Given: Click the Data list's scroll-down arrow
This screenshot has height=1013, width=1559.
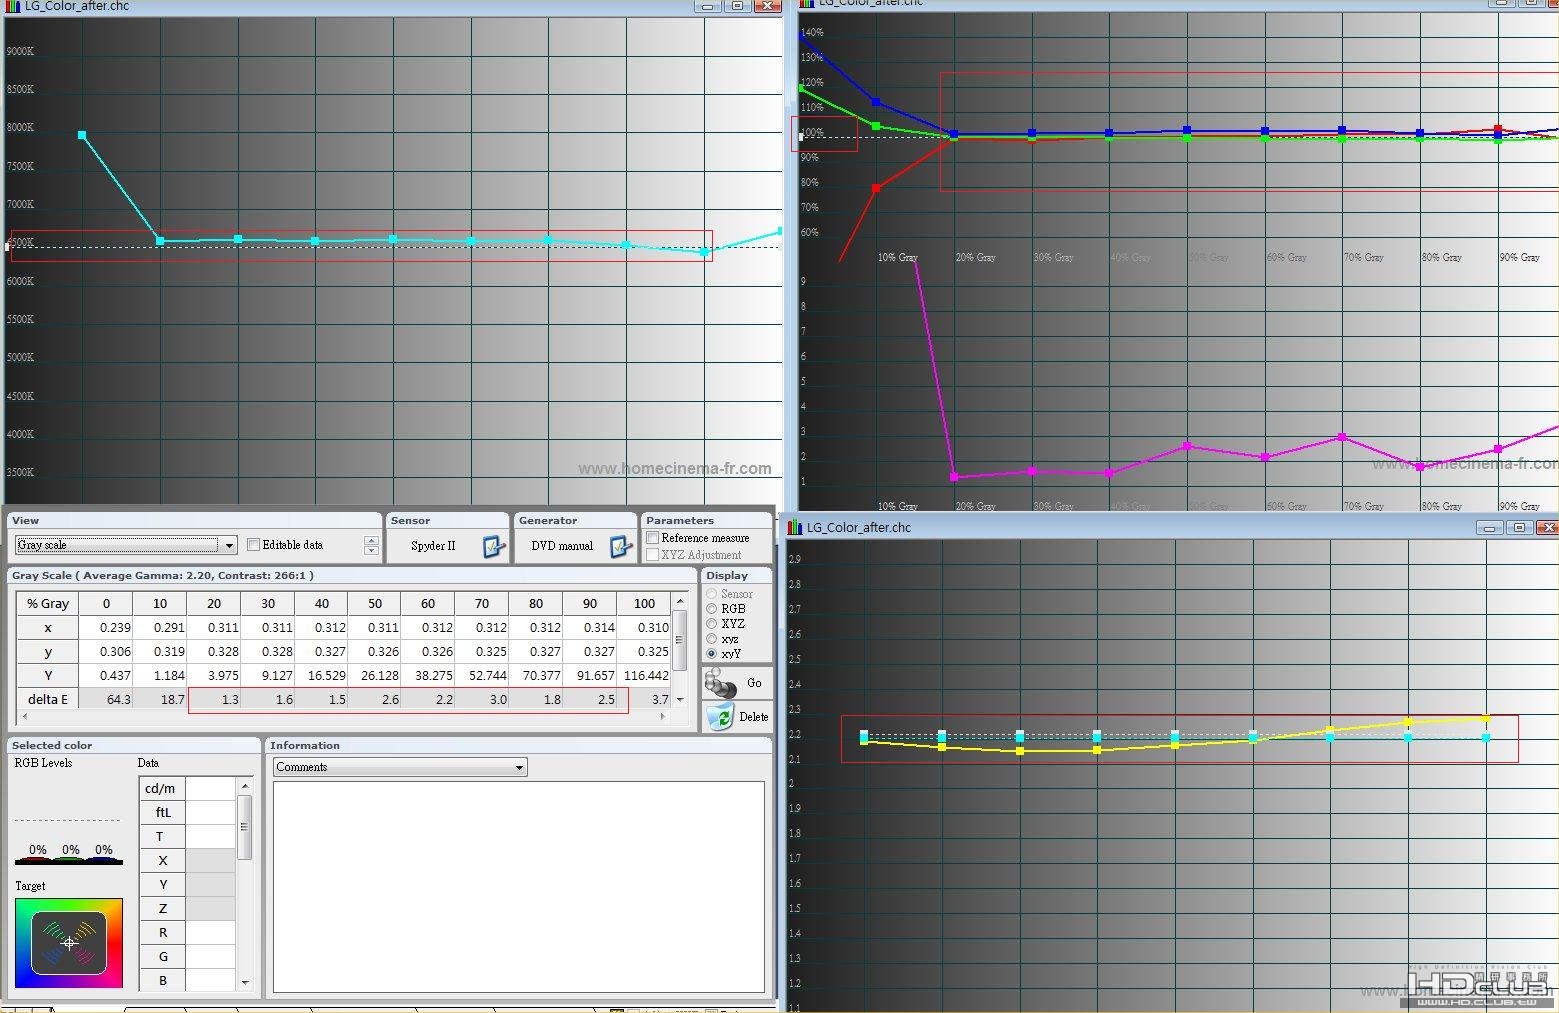Looking at the screenshot, I should click(x=245, y=982).
